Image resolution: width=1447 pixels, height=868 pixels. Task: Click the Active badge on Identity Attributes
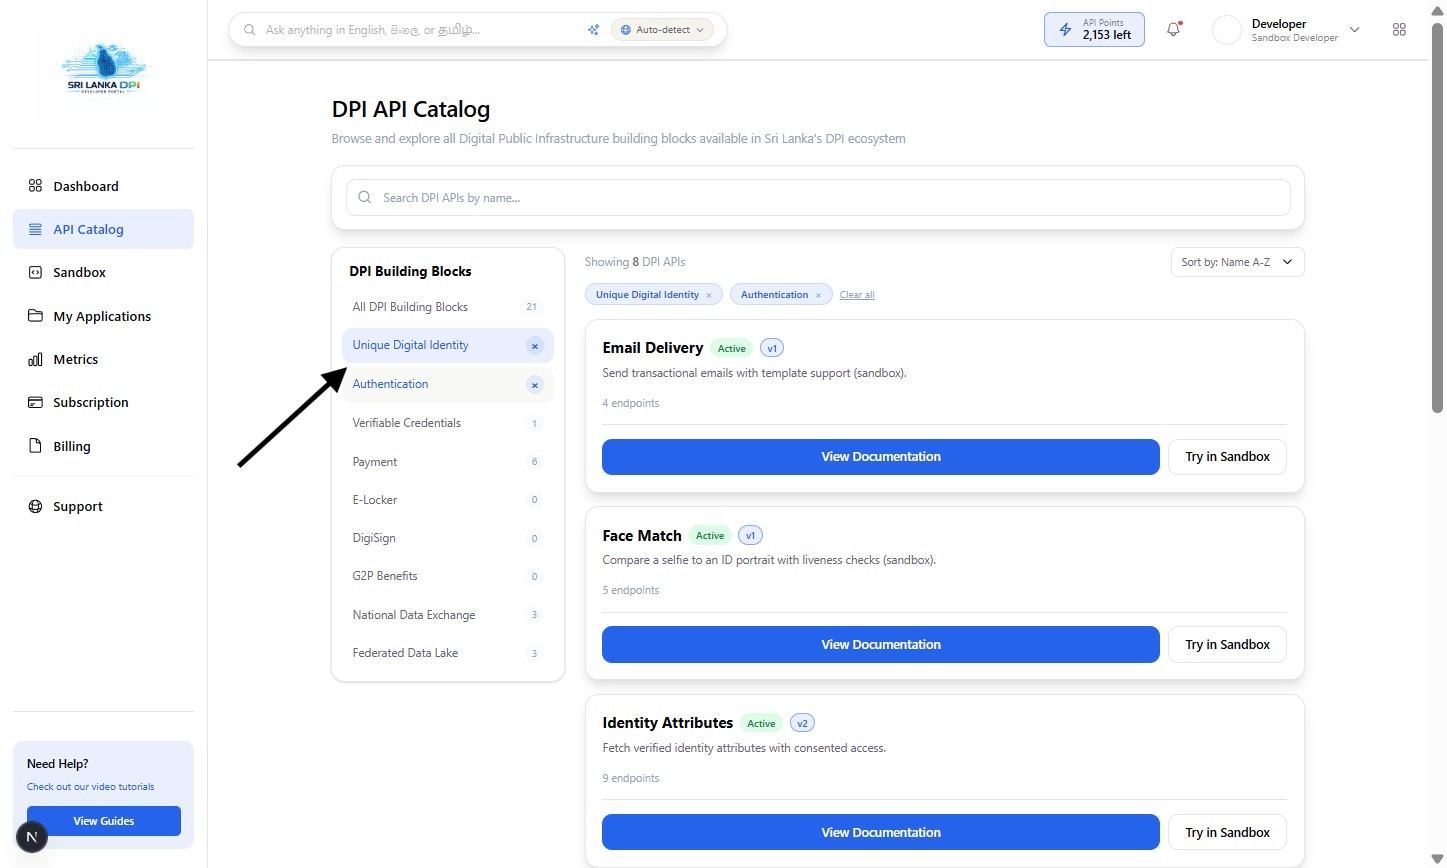(762, 723)
